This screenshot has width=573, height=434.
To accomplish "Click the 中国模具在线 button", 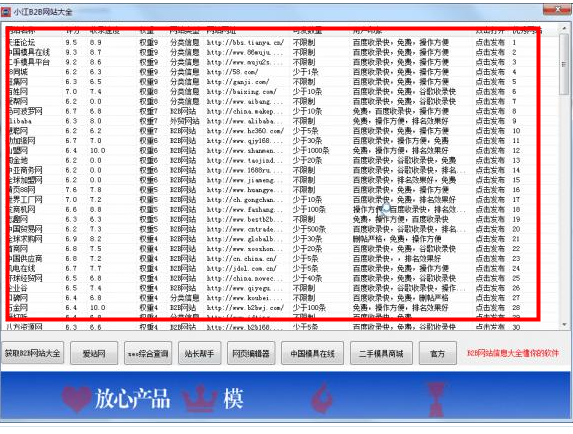I will pos(312,353).
